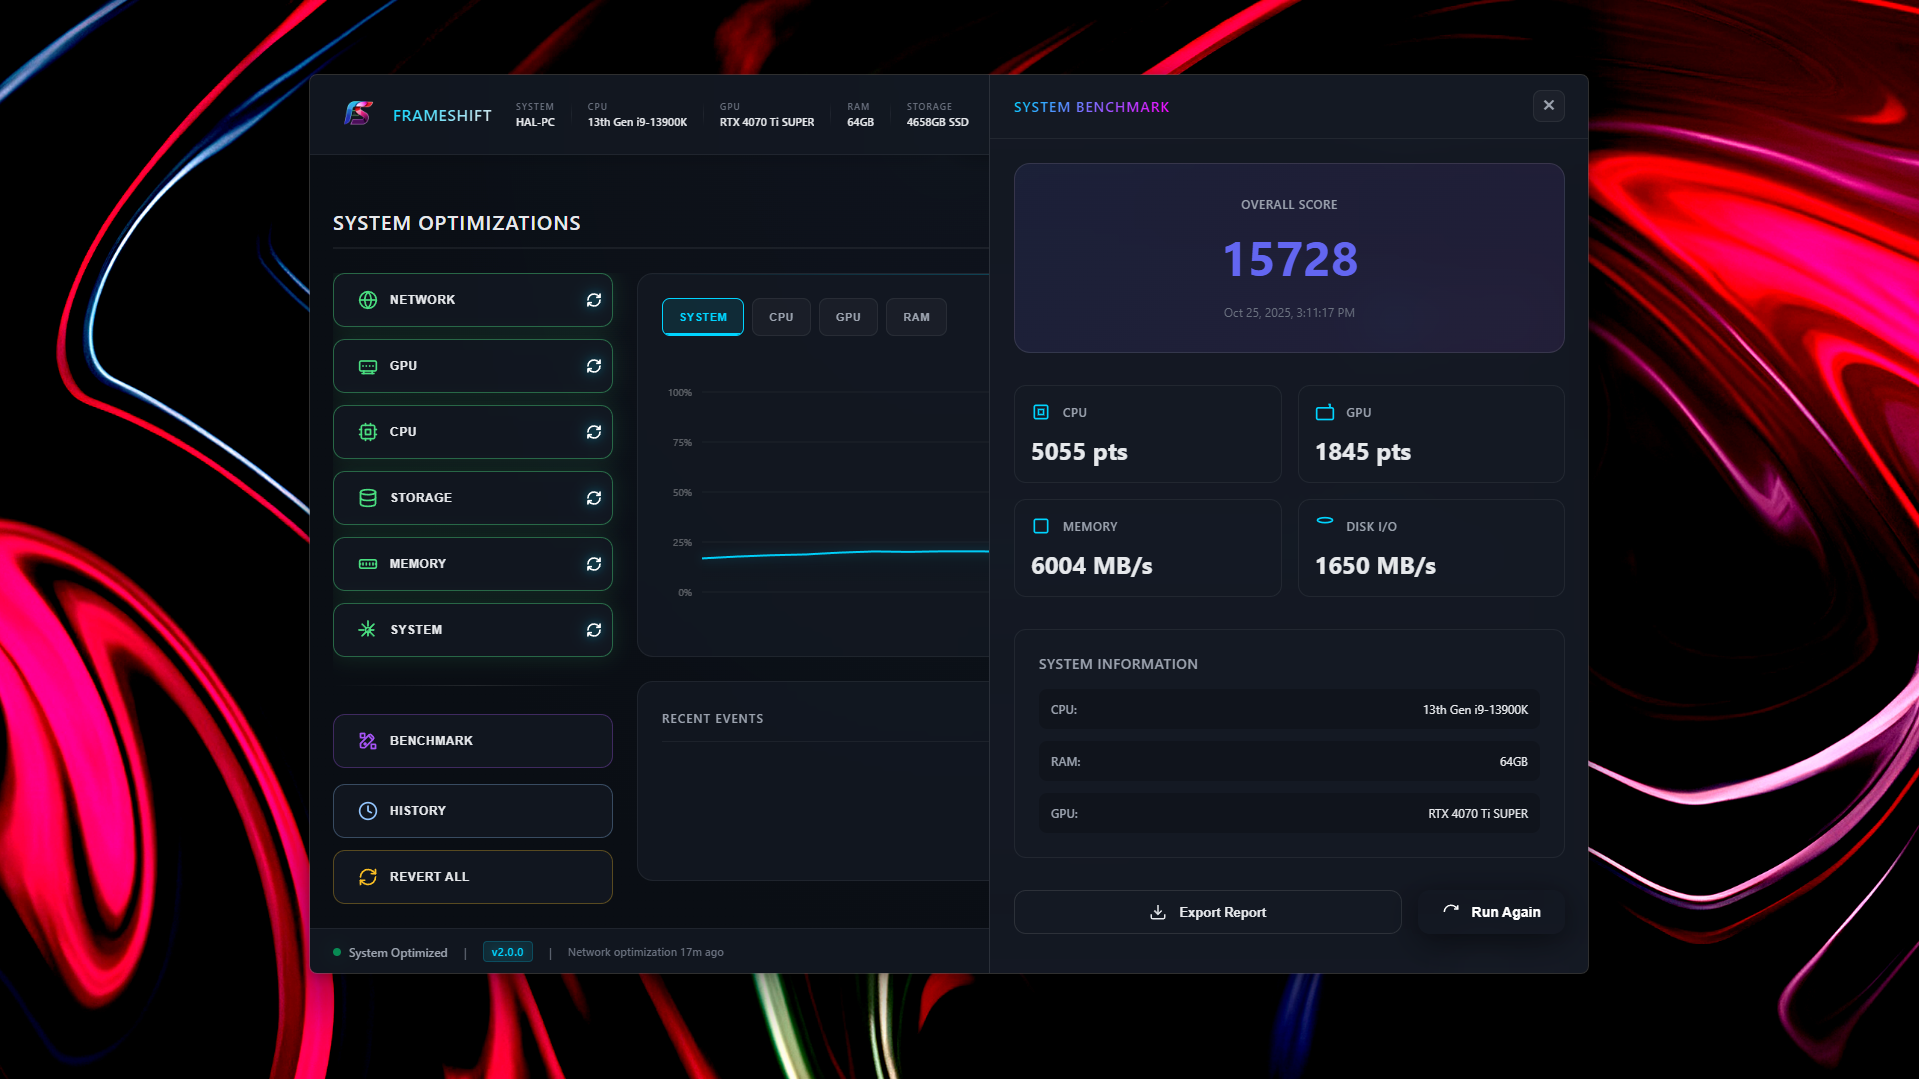
Task: Open the Benchmark panel
Action: [x=472, y=740]
